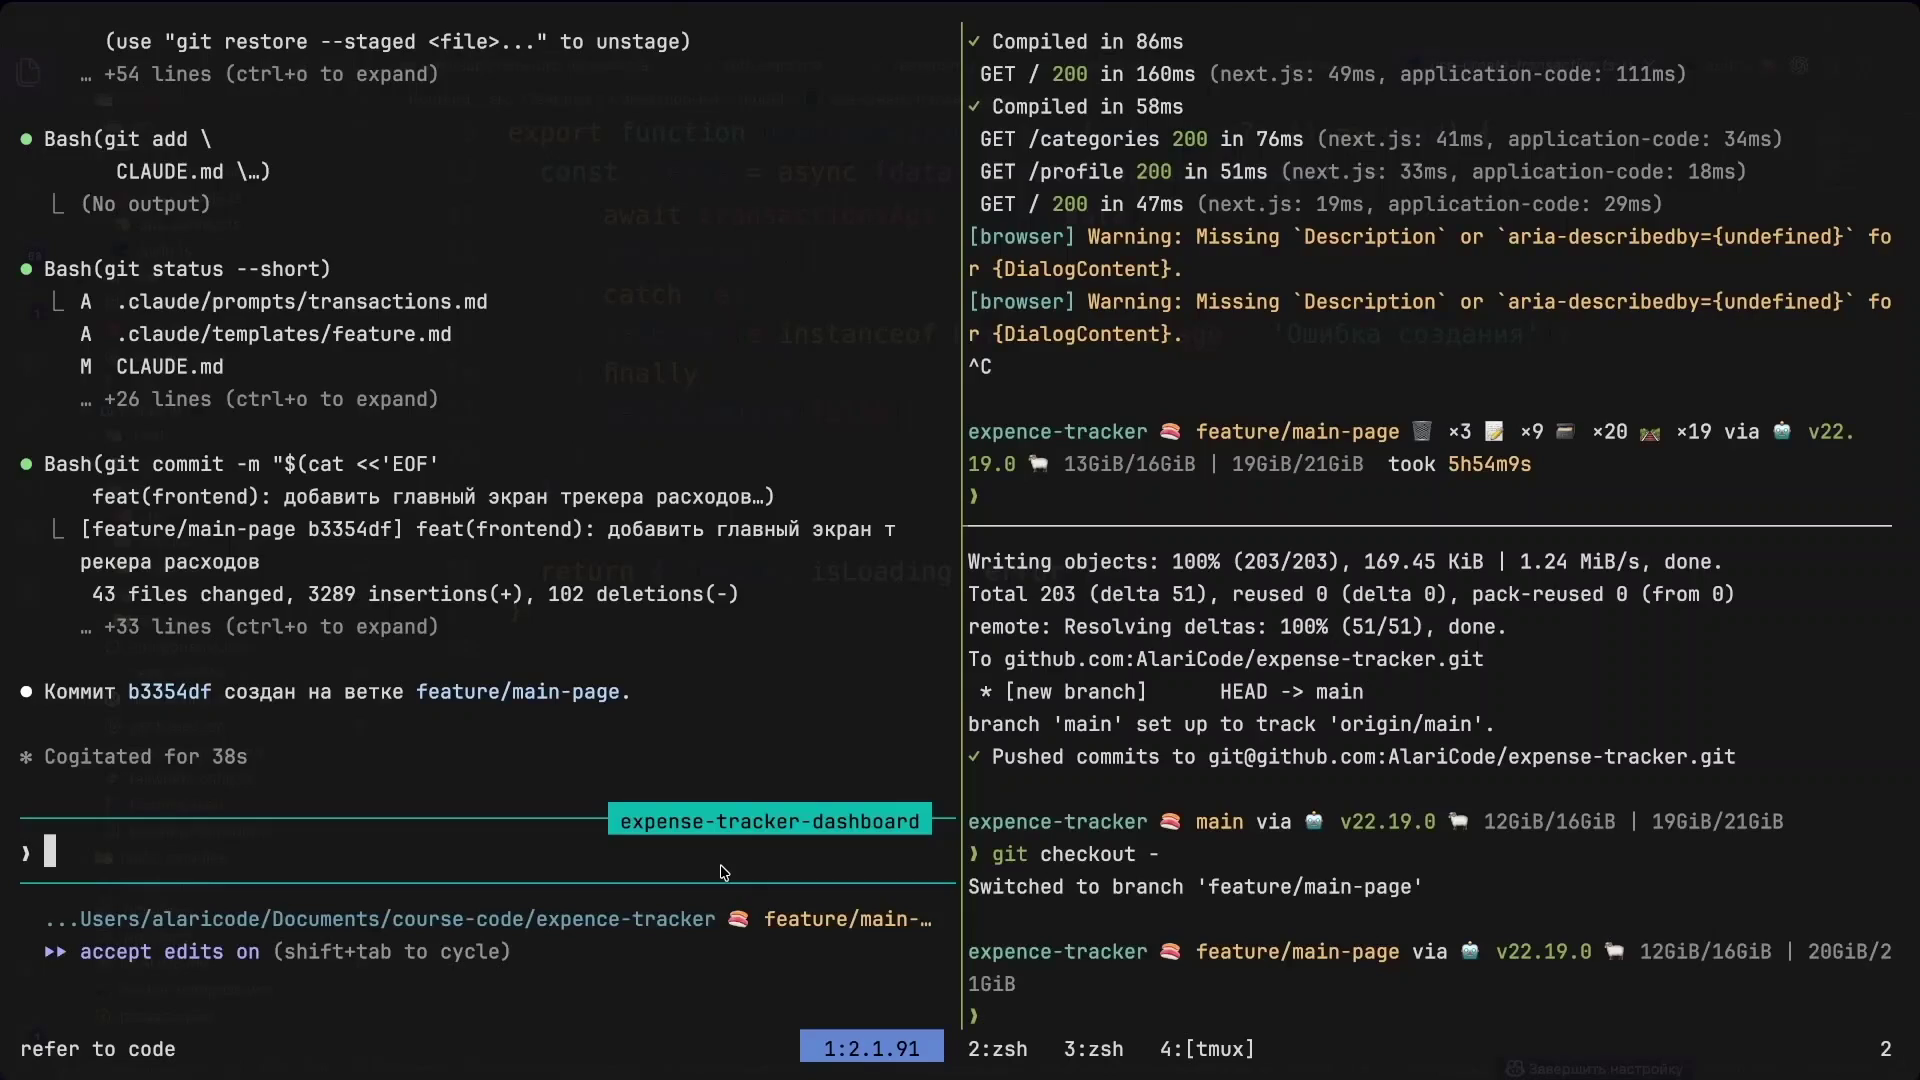Click github.com:AlariCode/expense-tracker.git in the To line
The image size is (1920, 1080).
(1244, 659)
